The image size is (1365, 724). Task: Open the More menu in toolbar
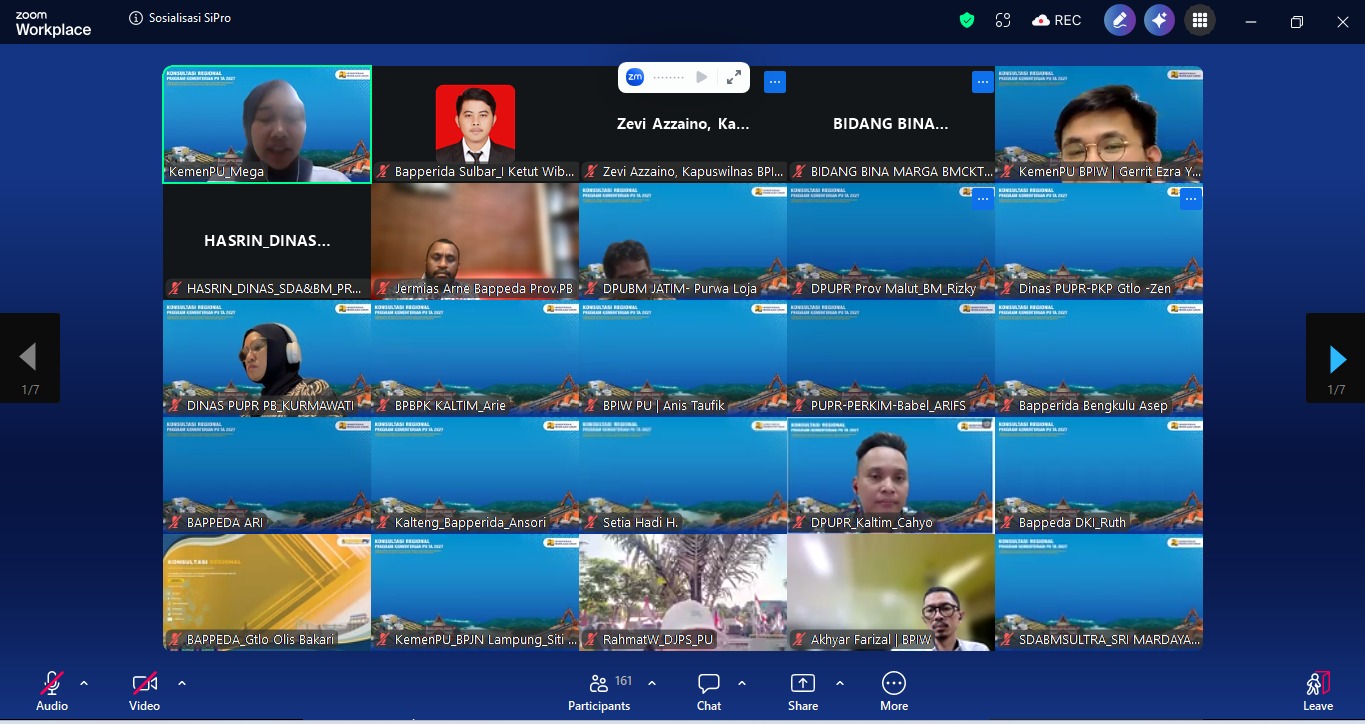click(x=893, y=691)
